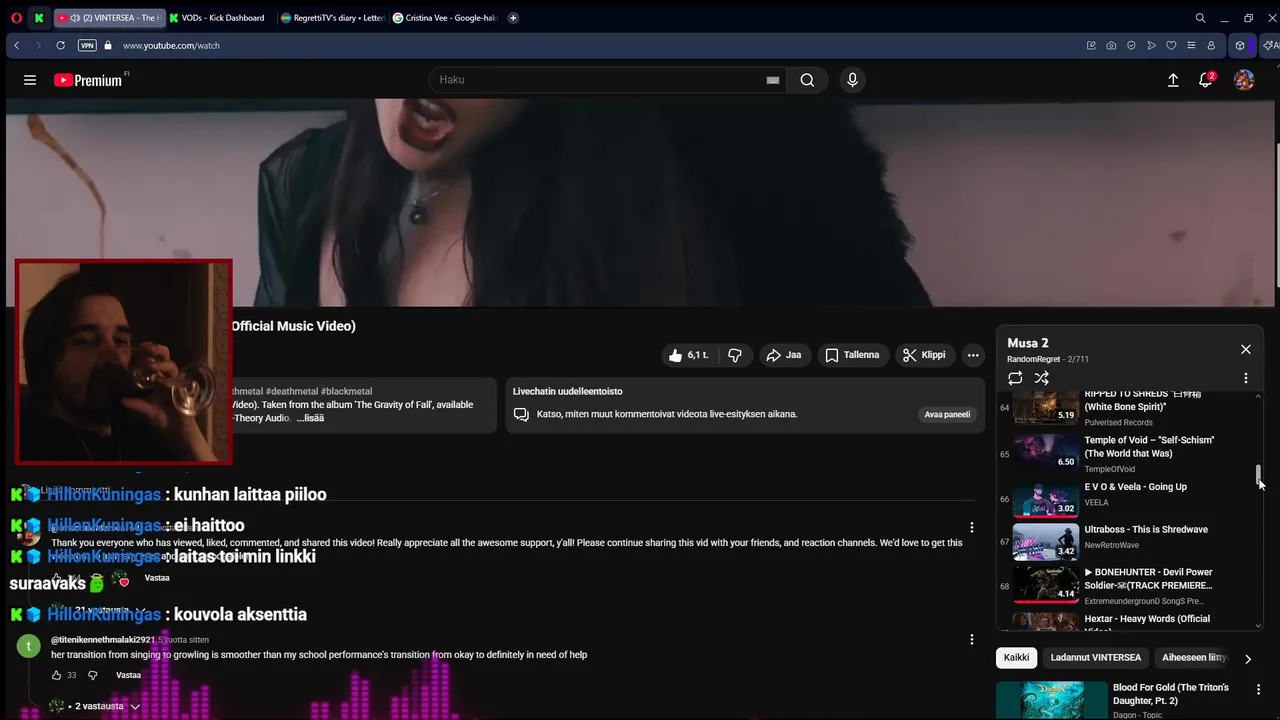Open the RandomRegret playlist owner link
Viewport: 1280px width, 720px height.
[1033, 359]
